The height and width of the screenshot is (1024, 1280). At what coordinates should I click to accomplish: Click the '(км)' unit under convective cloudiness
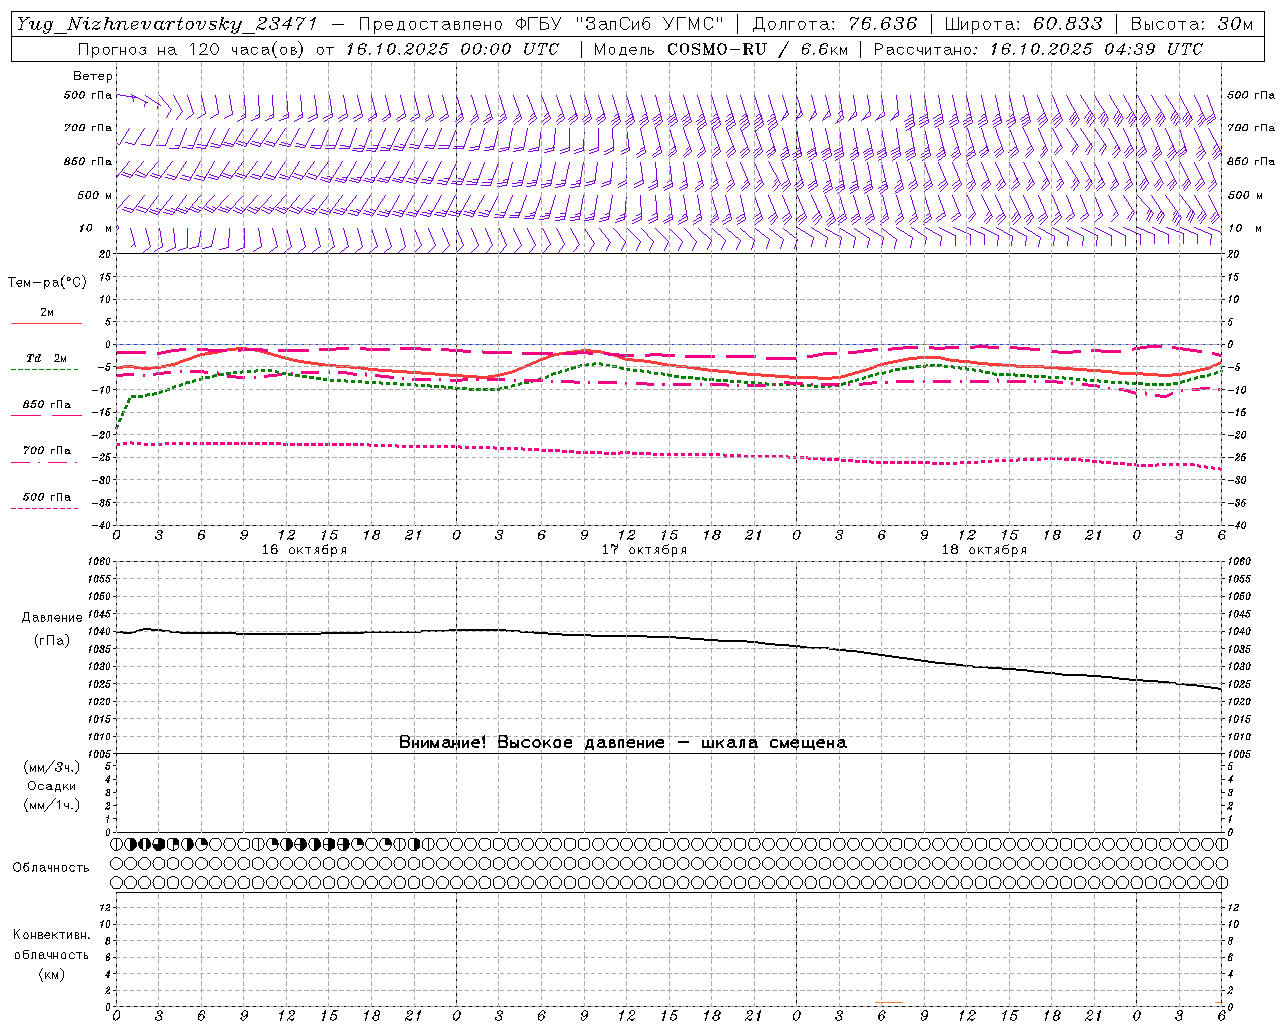51,974
